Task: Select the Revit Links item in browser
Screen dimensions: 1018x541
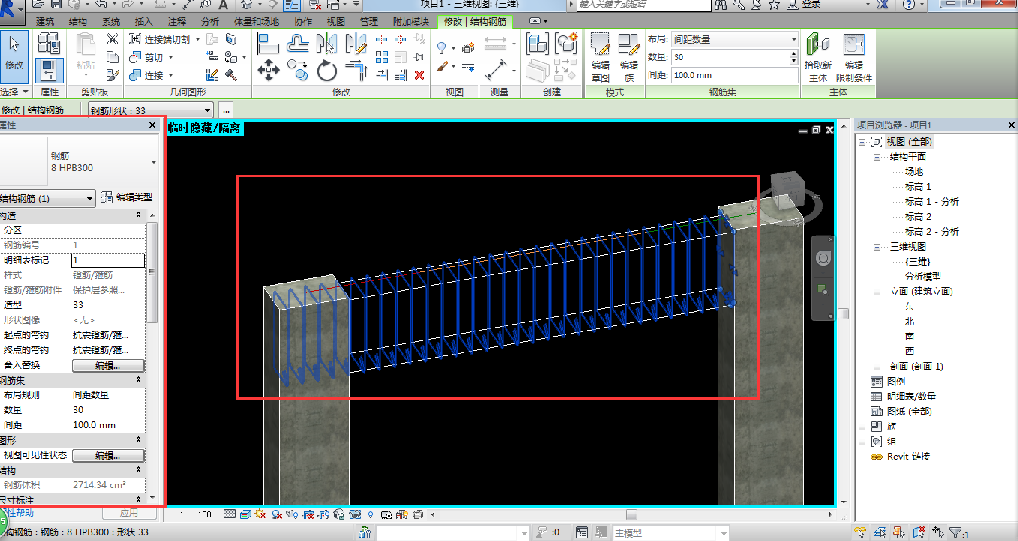Action: pyautogui.click(x=906, y=456)
